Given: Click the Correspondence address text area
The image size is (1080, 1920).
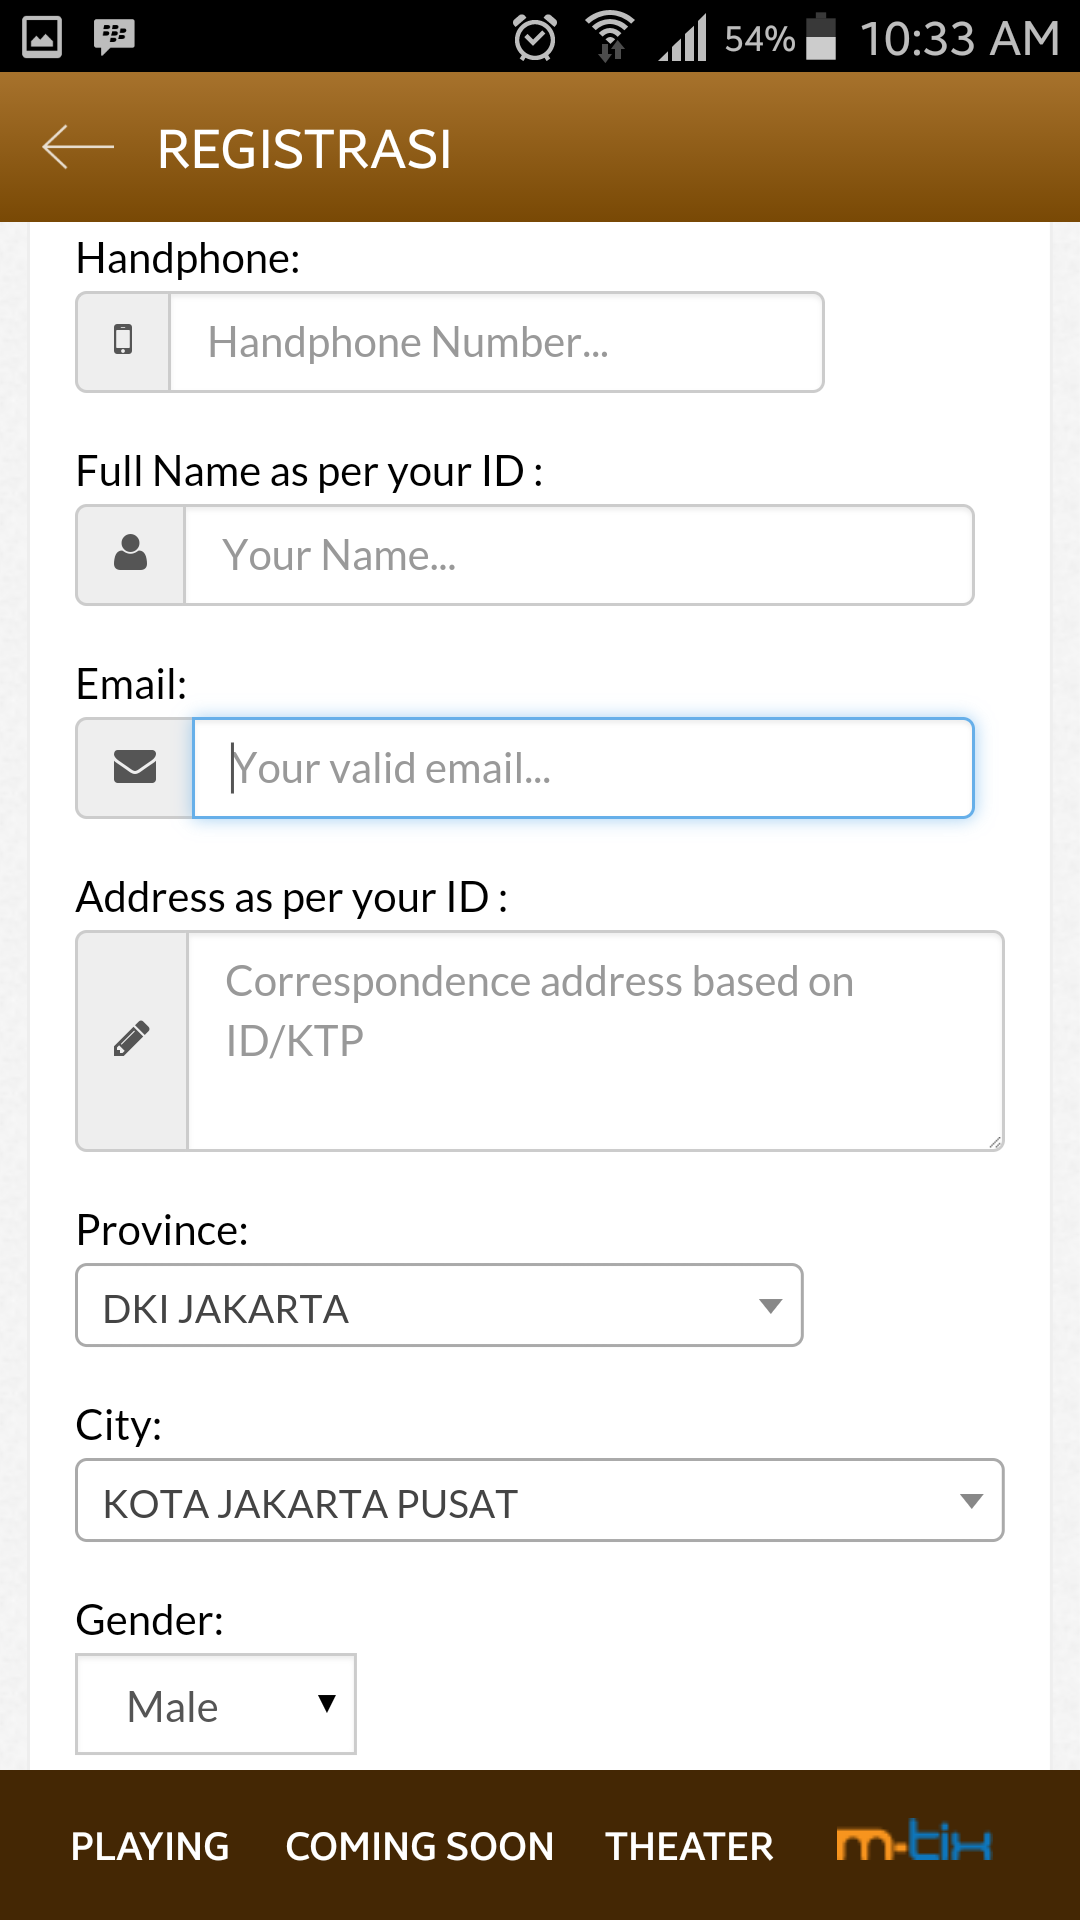Looking at the screenshot, I should (595, 1041).
